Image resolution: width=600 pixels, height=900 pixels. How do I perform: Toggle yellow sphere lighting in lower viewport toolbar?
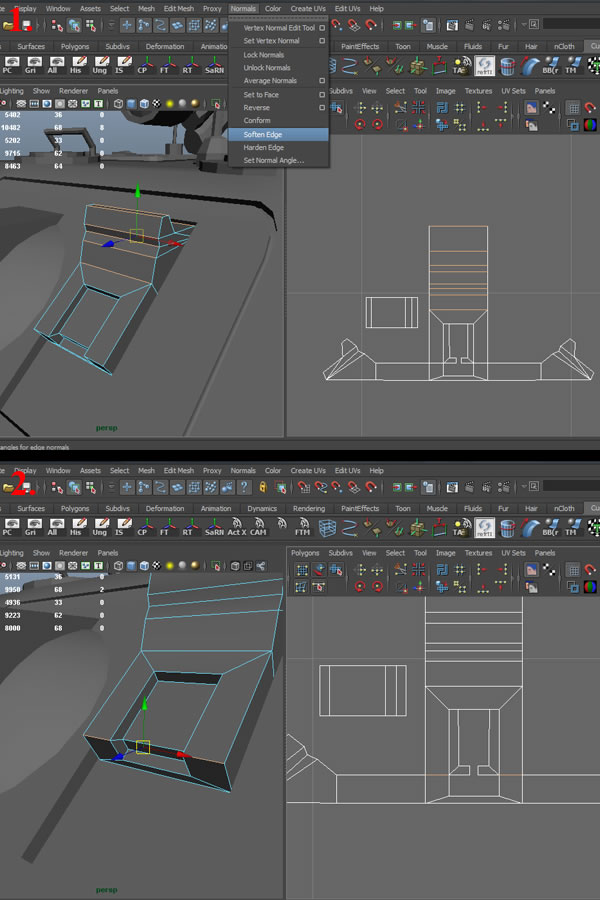click(x=170, y=566)
